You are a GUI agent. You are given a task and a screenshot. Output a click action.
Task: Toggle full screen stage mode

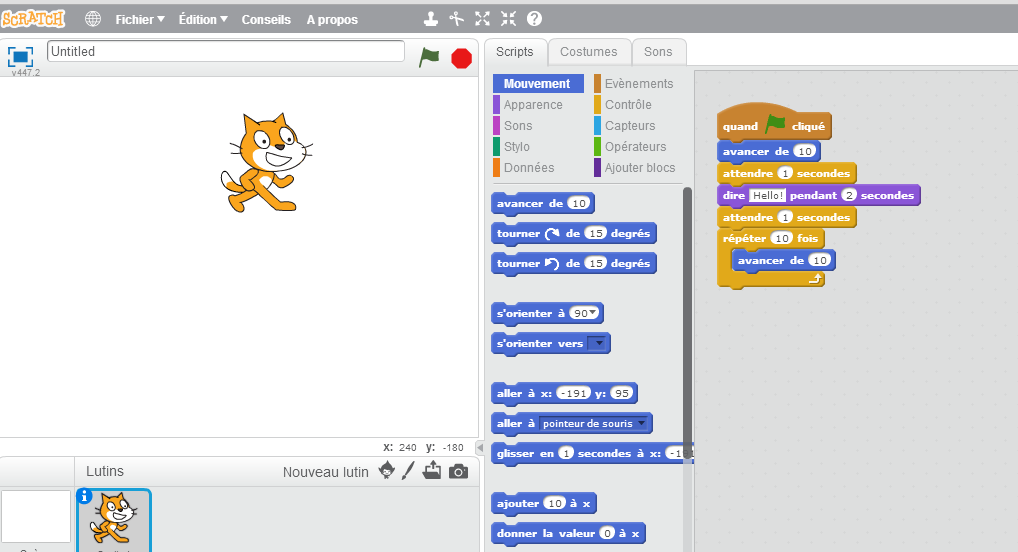(x=21, y=55)
